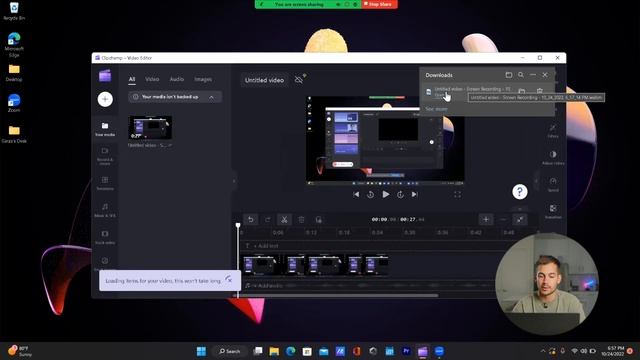Skip to start of the video
The height and width of the screenshot is (360, 640).
[356, 194]
